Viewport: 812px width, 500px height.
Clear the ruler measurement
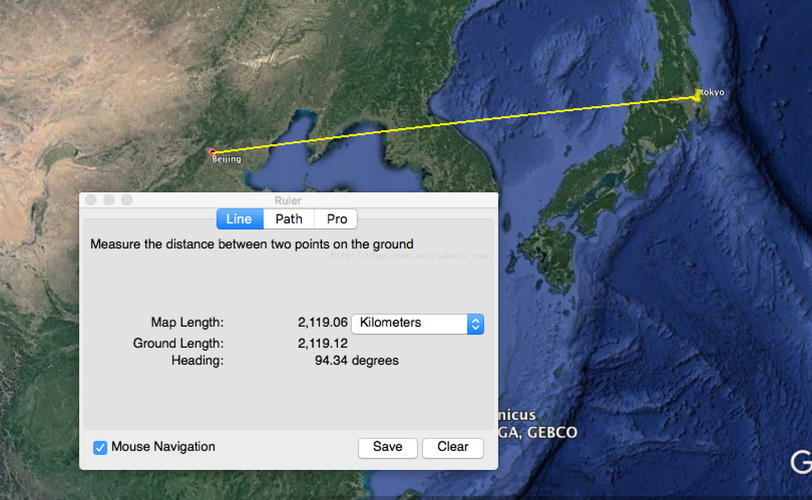click(453, 447)
